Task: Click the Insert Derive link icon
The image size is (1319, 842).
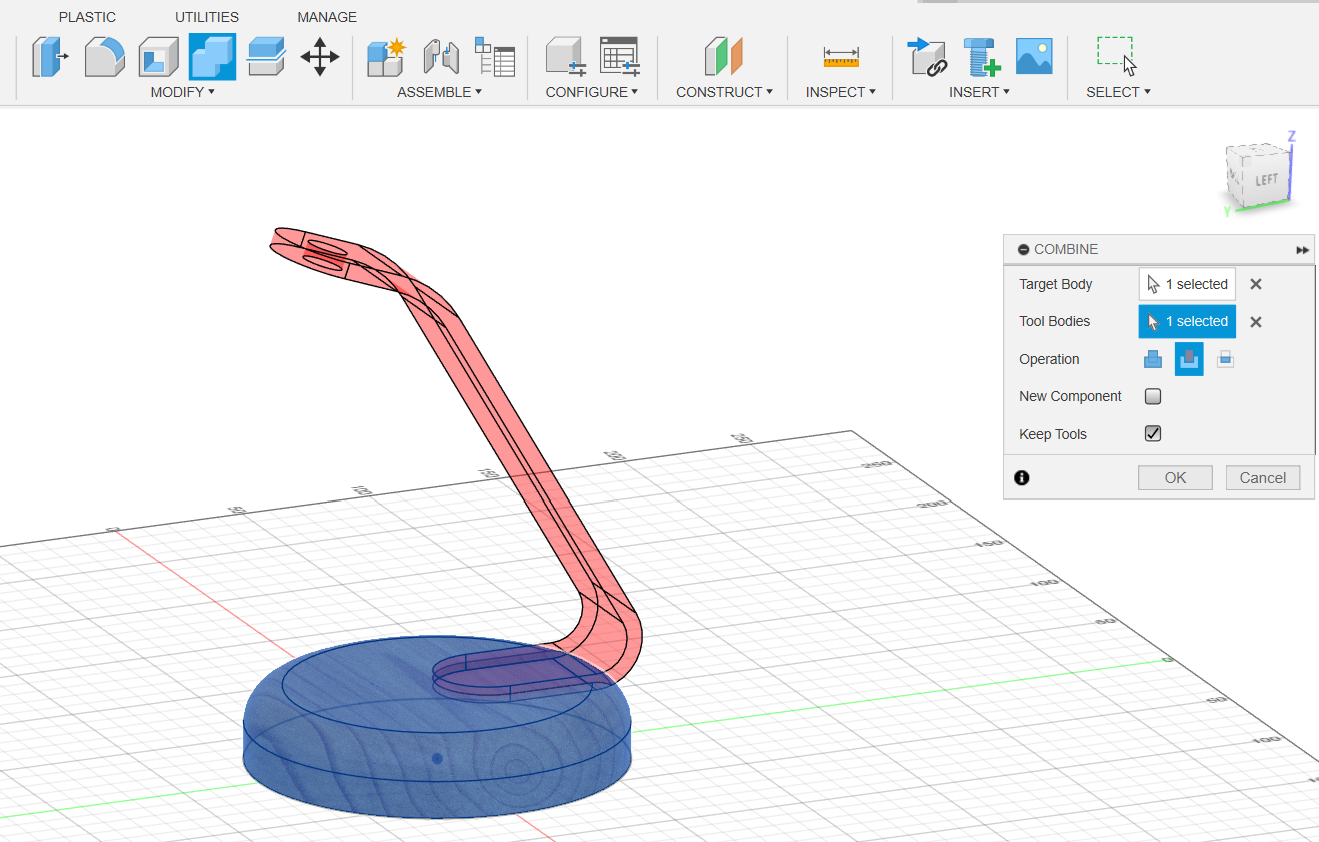Action: point(928,57)
